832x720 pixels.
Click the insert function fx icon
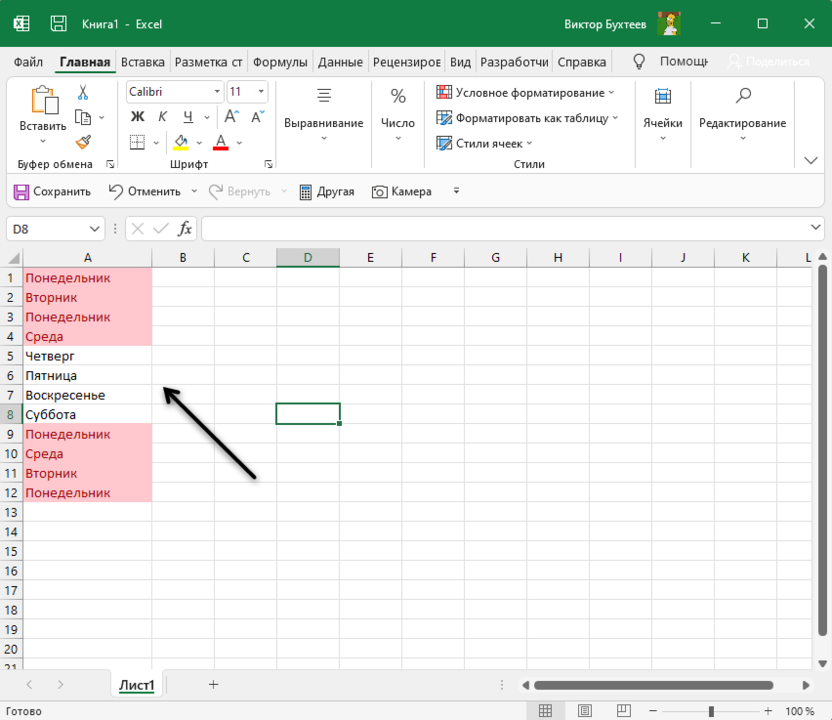tap(185, 229)
